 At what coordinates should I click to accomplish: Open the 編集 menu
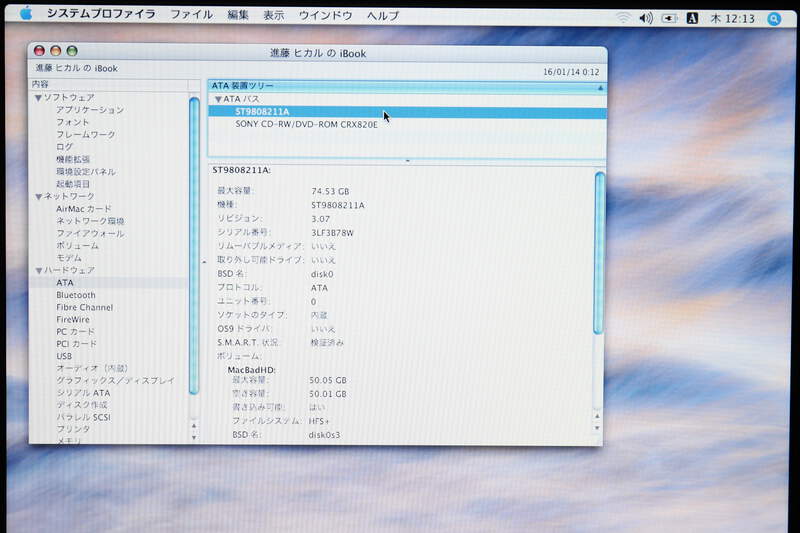pyautogui.click(x=238, y=15)
